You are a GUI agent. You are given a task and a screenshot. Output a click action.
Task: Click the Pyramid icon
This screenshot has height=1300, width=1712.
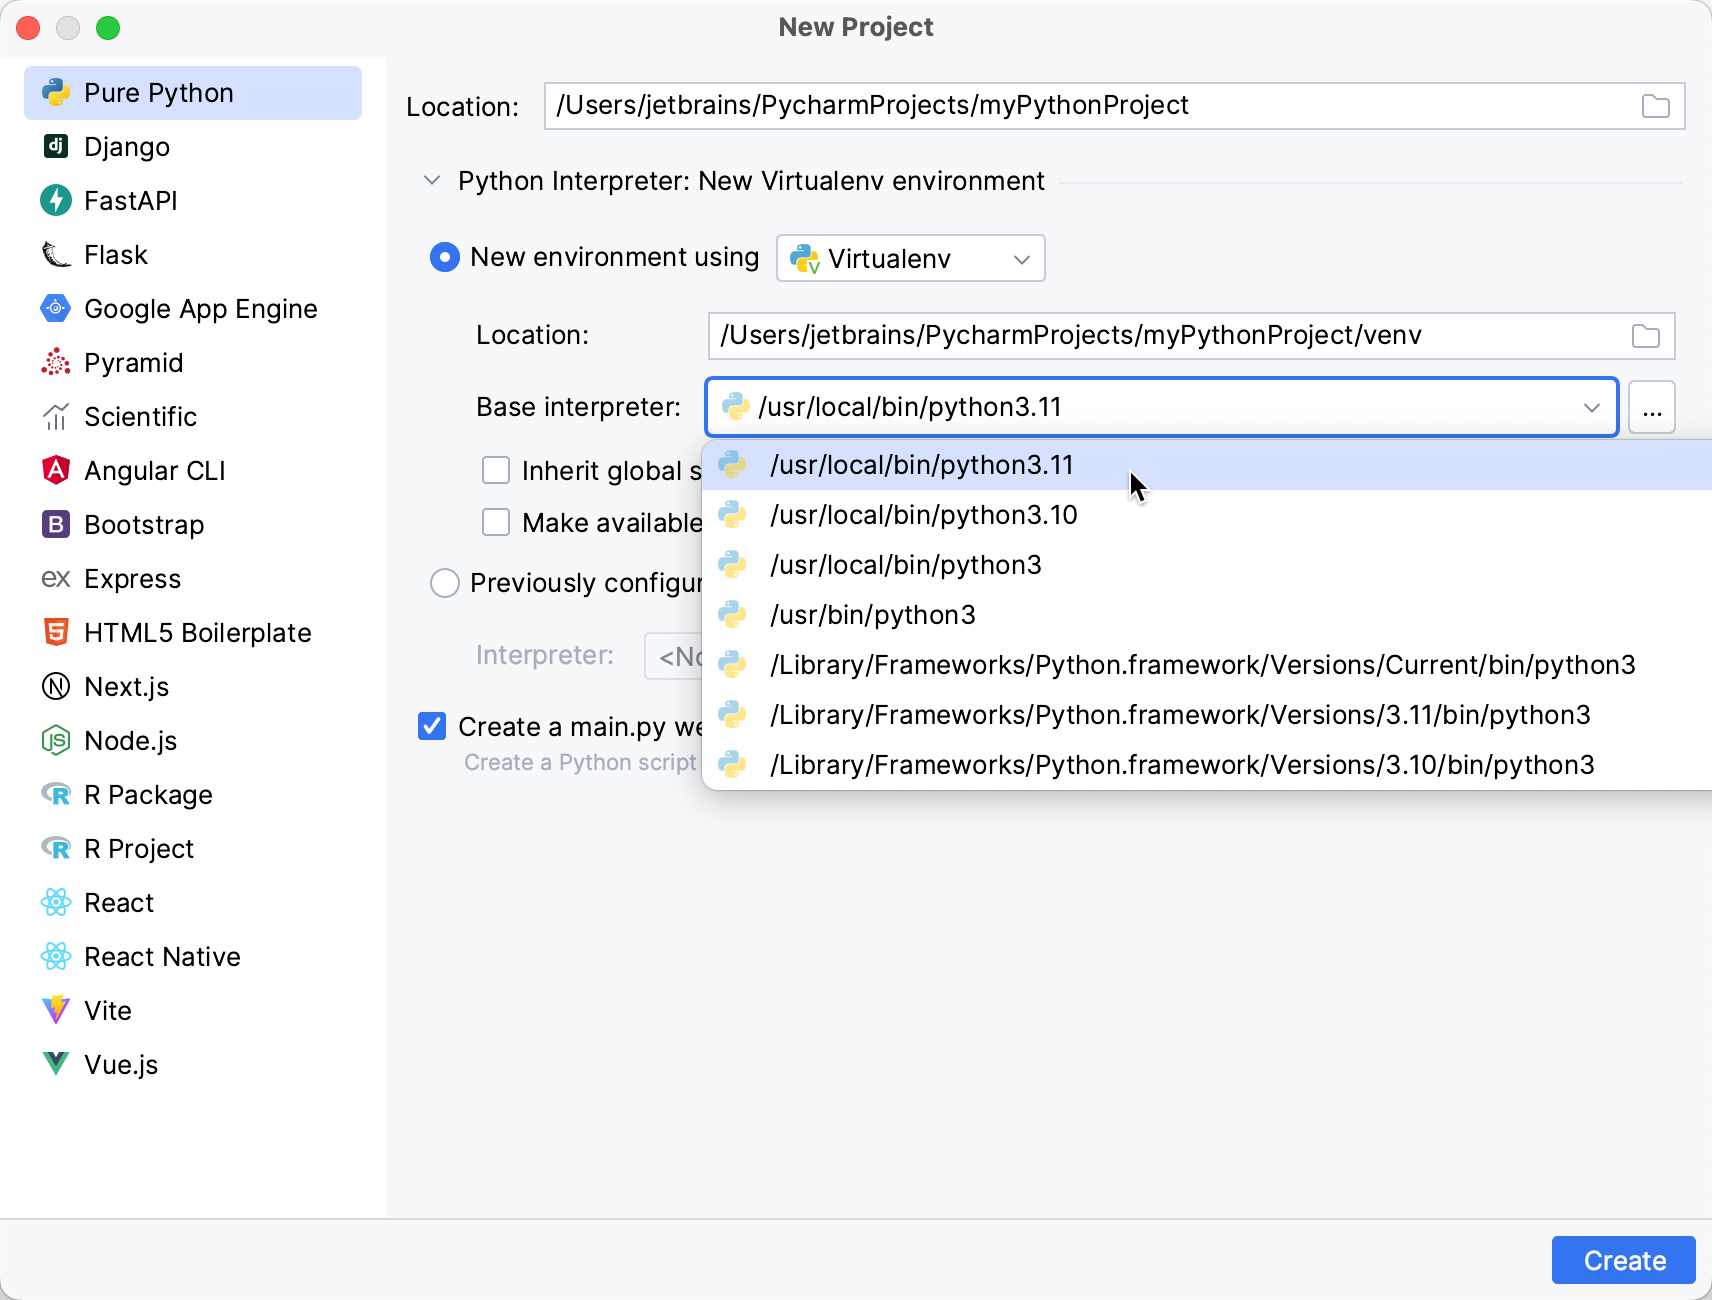pyautogui.click(x=56, y=363)
